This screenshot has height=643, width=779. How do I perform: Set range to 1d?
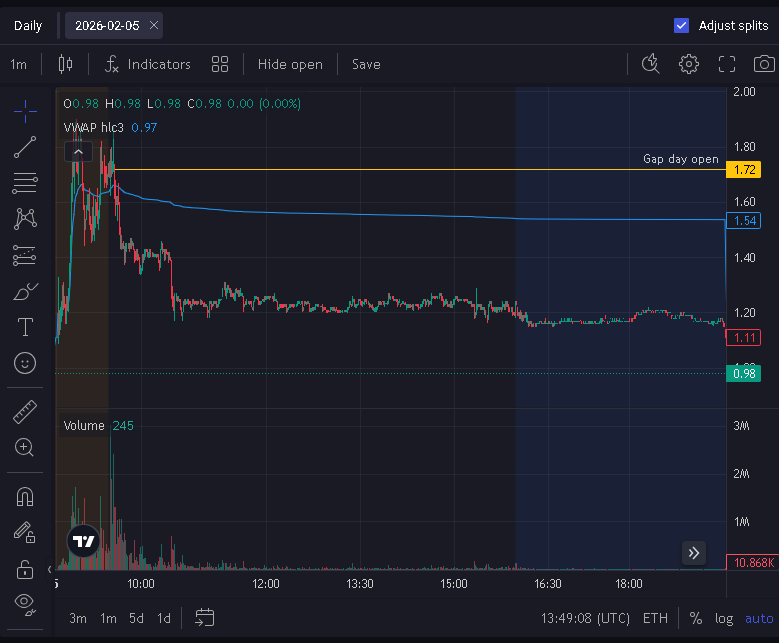pos(163,618)
